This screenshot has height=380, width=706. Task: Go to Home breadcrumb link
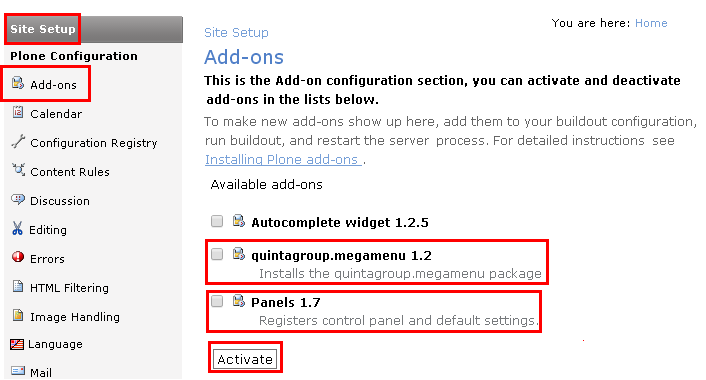coord(651,23)
